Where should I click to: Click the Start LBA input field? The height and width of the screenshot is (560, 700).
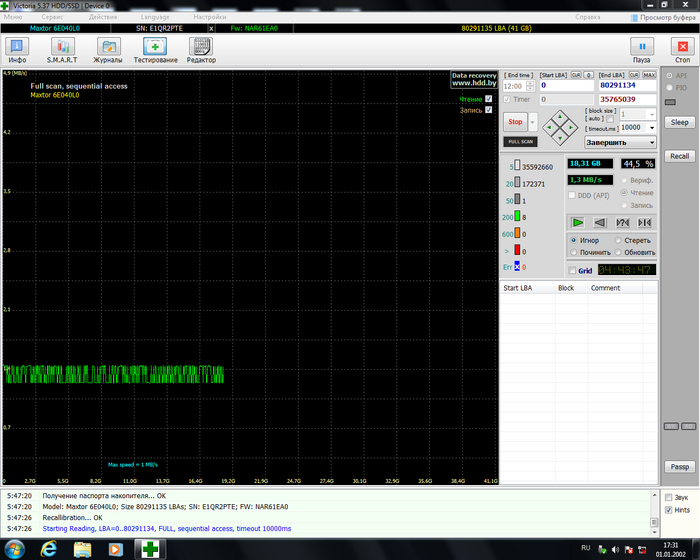(x=566, y=85)
